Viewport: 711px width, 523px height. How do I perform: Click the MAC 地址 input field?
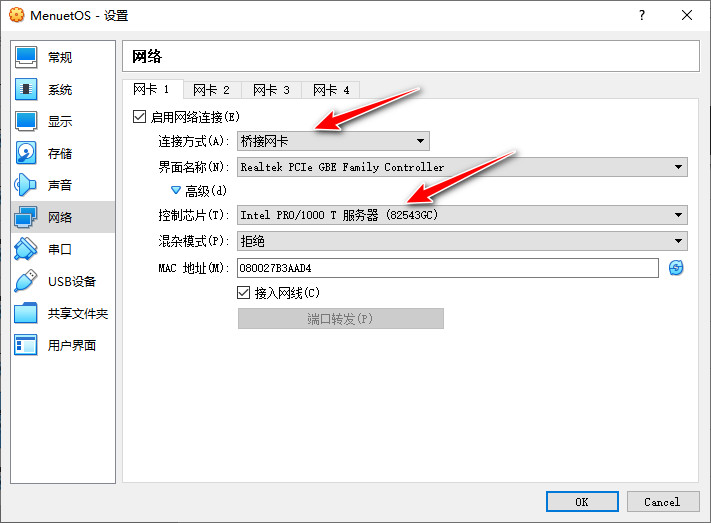click(448, 268)
